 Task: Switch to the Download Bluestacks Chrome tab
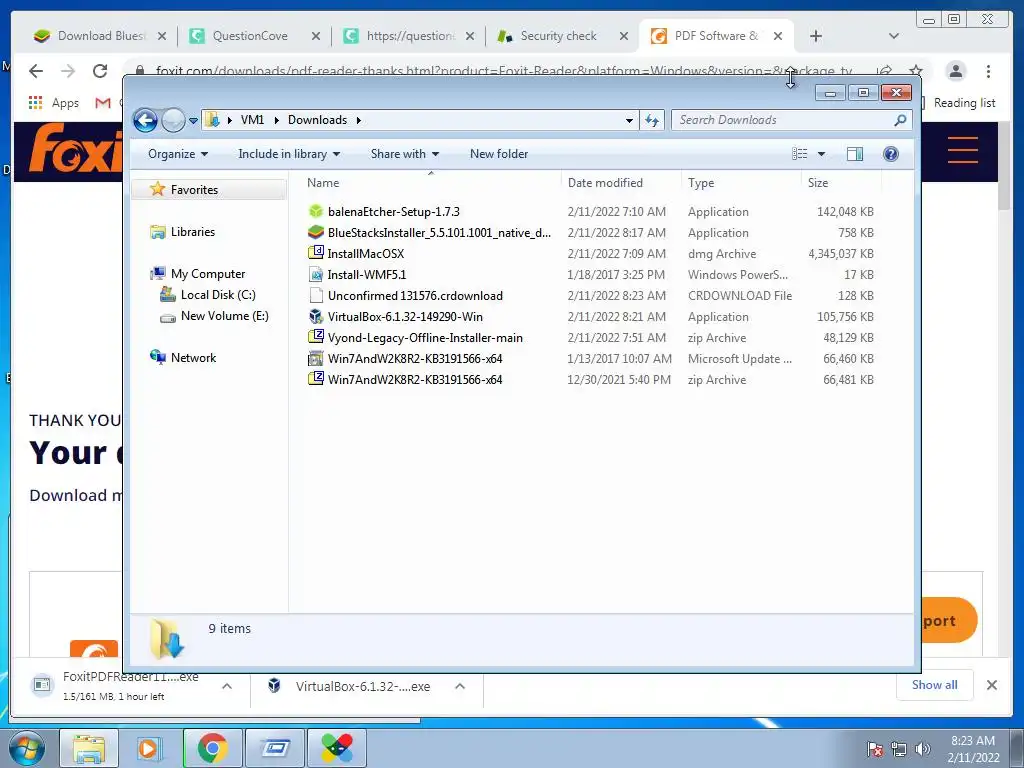click(x=100, y=36)
